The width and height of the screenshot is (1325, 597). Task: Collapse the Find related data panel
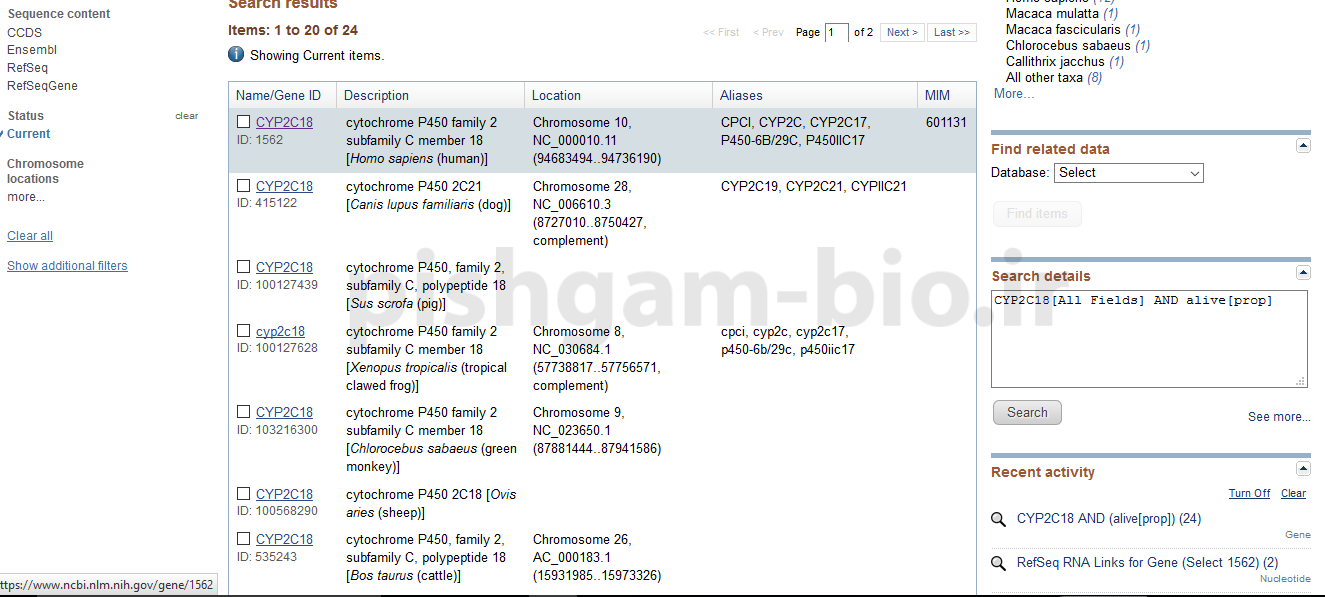(x=1303, y=146)
